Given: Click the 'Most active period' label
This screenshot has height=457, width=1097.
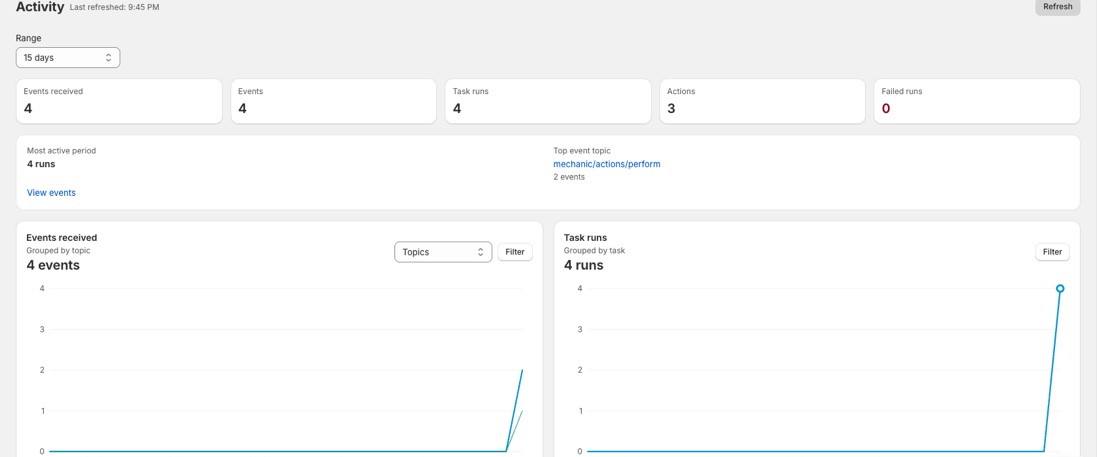Looking at the screenshot, I should [62, 150].
